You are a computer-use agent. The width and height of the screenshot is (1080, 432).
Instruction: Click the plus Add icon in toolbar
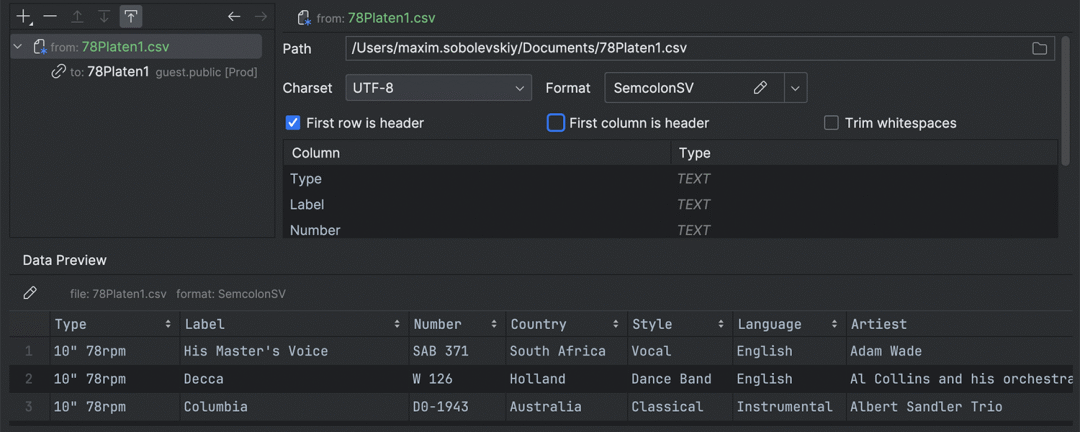pyautogui.click(x=25, y=17)
